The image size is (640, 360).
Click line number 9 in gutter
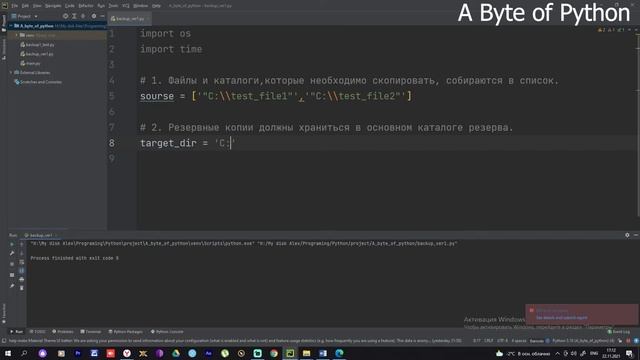click(112, 159)
